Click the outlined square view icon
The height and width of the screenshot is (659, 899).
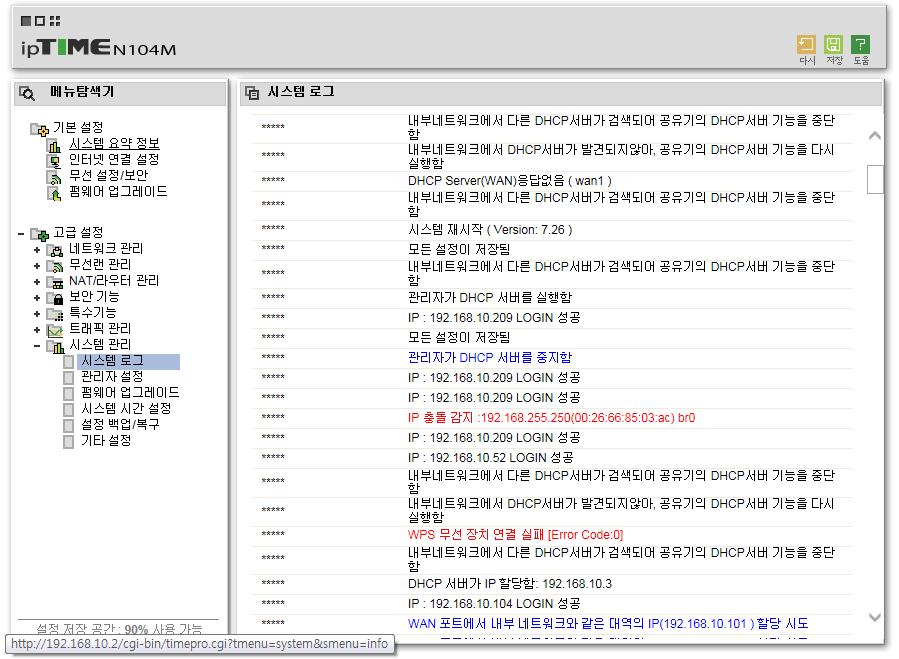click(x=40, y=21)
